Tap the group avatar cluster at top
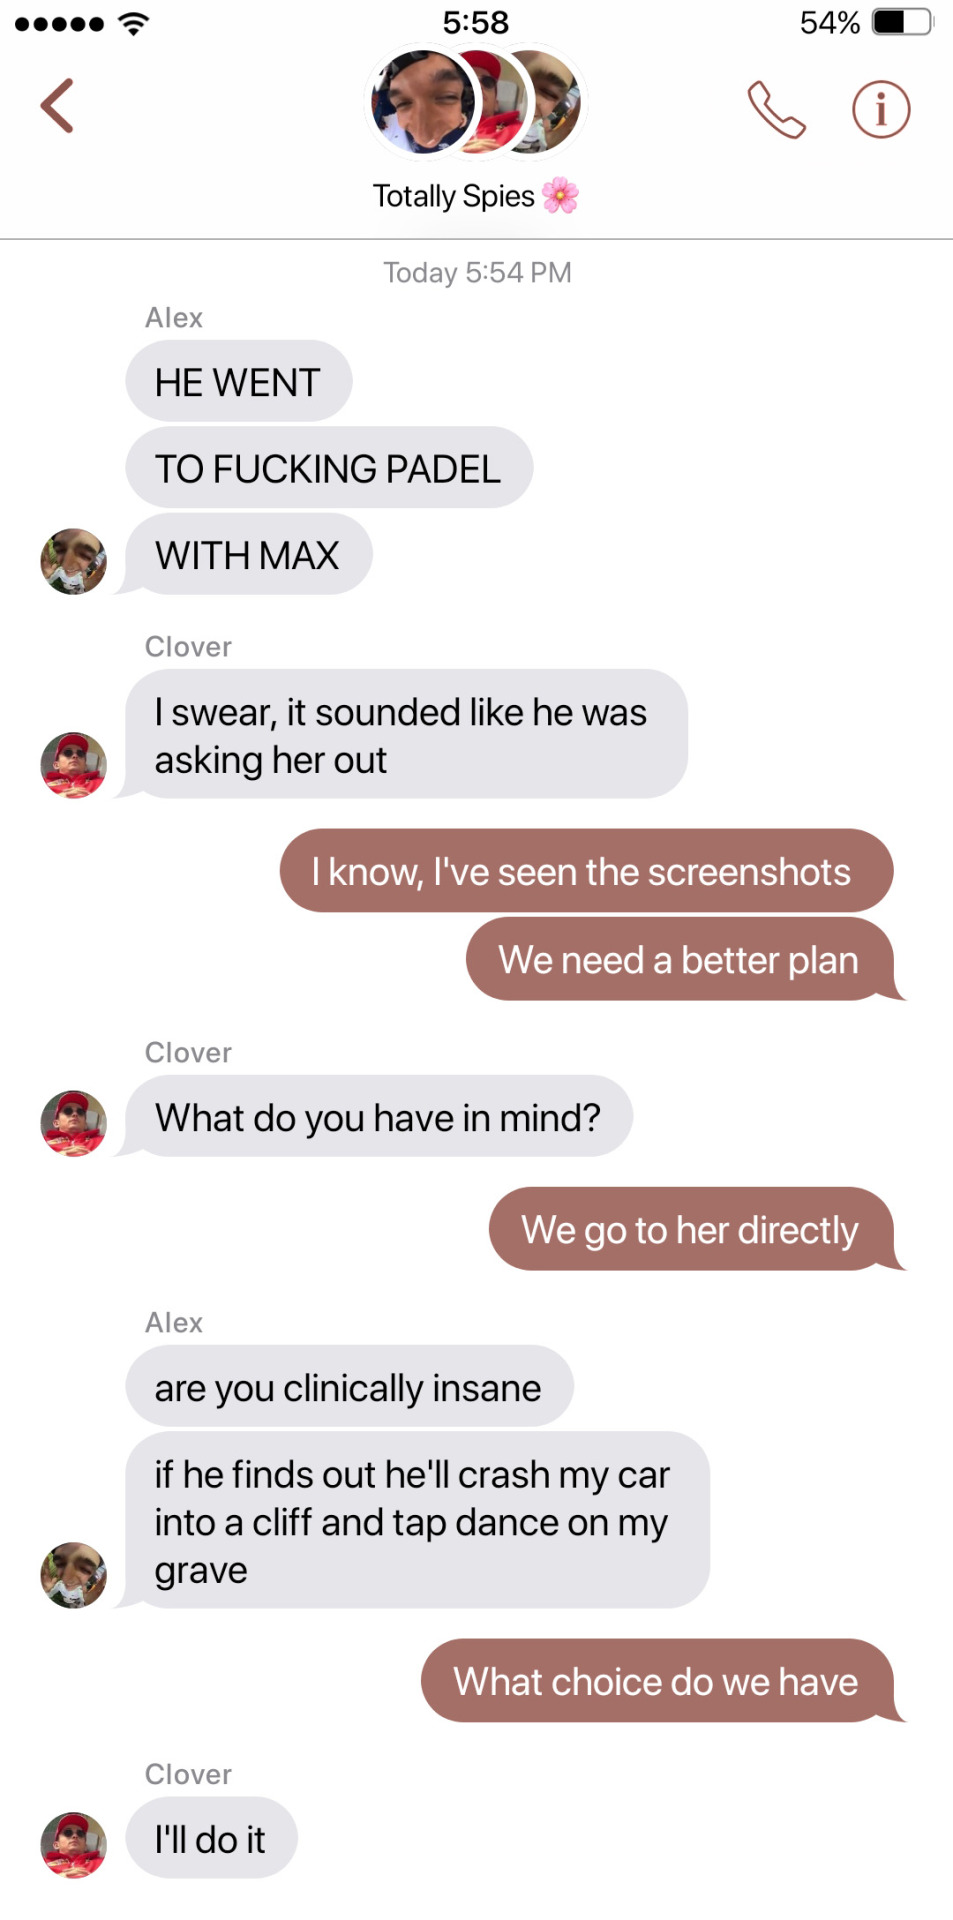 [x=476, y=103]
